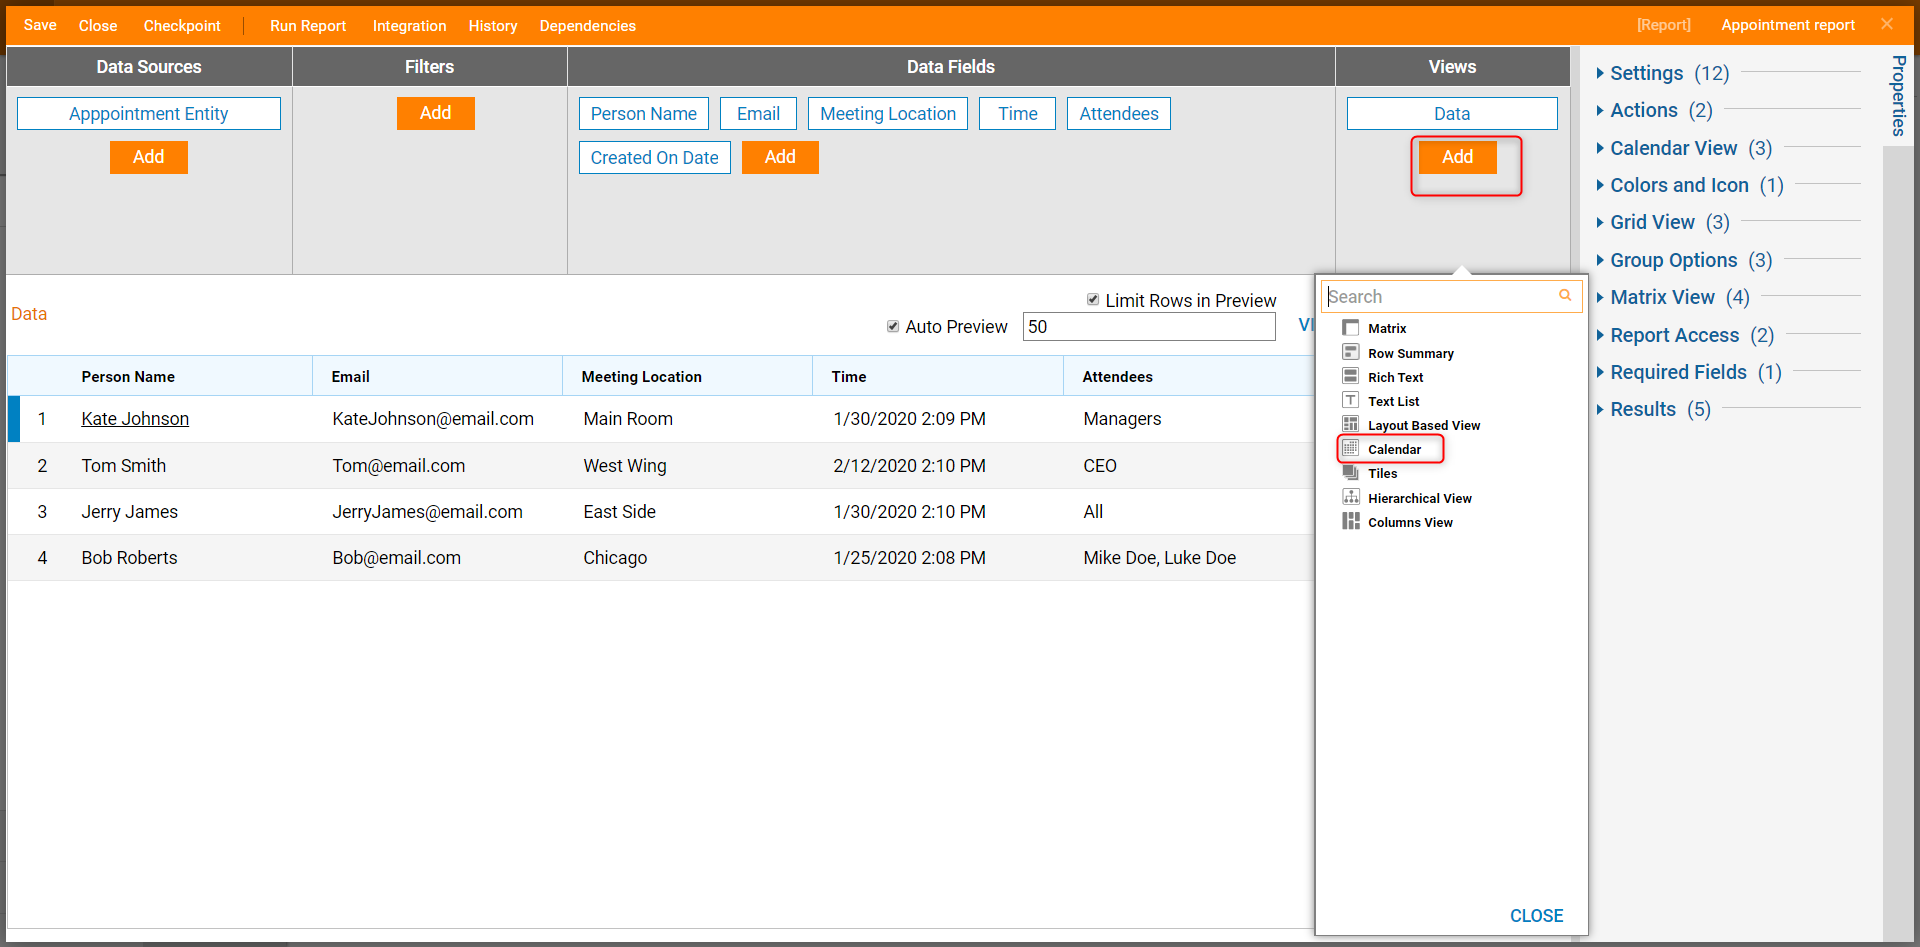Viewport: 1920px width, 947px height.
Task: Open the Integration menu item
Action: [410, 25]
